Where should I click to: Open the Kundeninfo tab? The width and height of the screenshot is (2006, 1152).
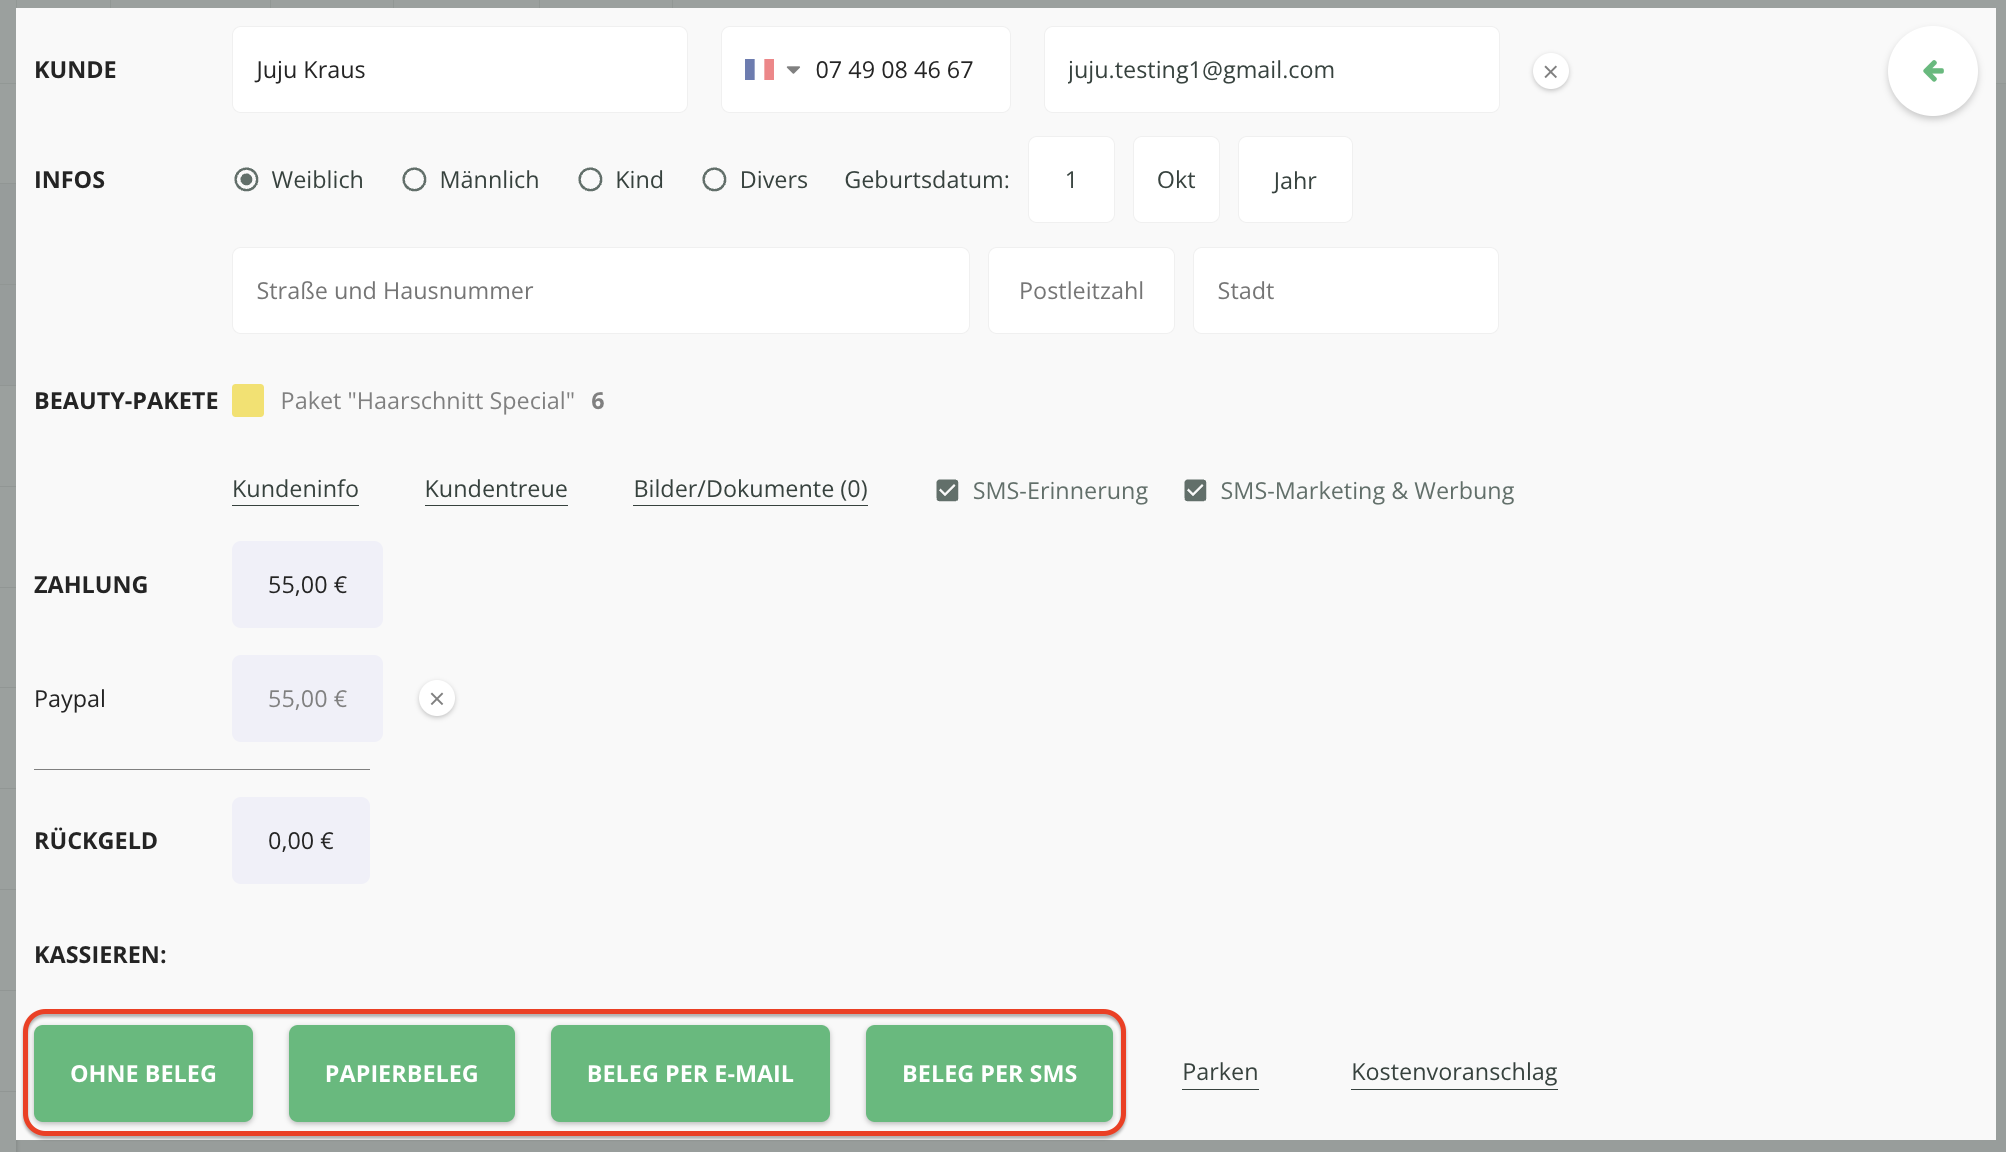[x=295, y=489]
